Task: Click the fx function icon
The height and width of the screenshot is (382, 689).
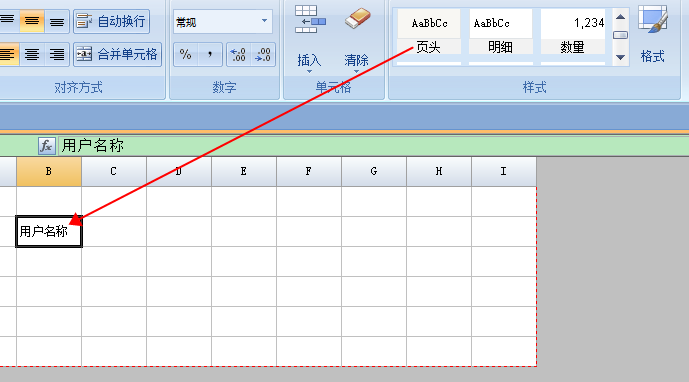Action: point(47,146)
